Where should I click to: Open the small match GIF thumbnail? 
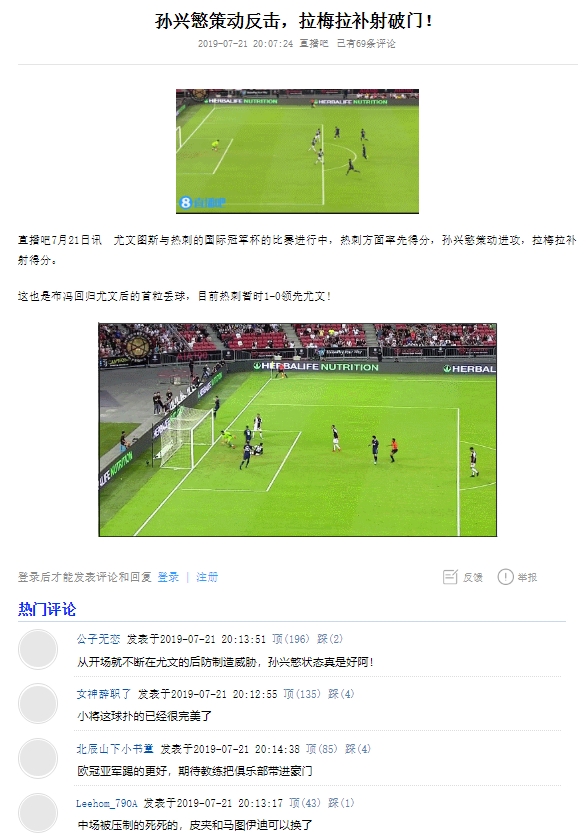click(x=298, y=151)
